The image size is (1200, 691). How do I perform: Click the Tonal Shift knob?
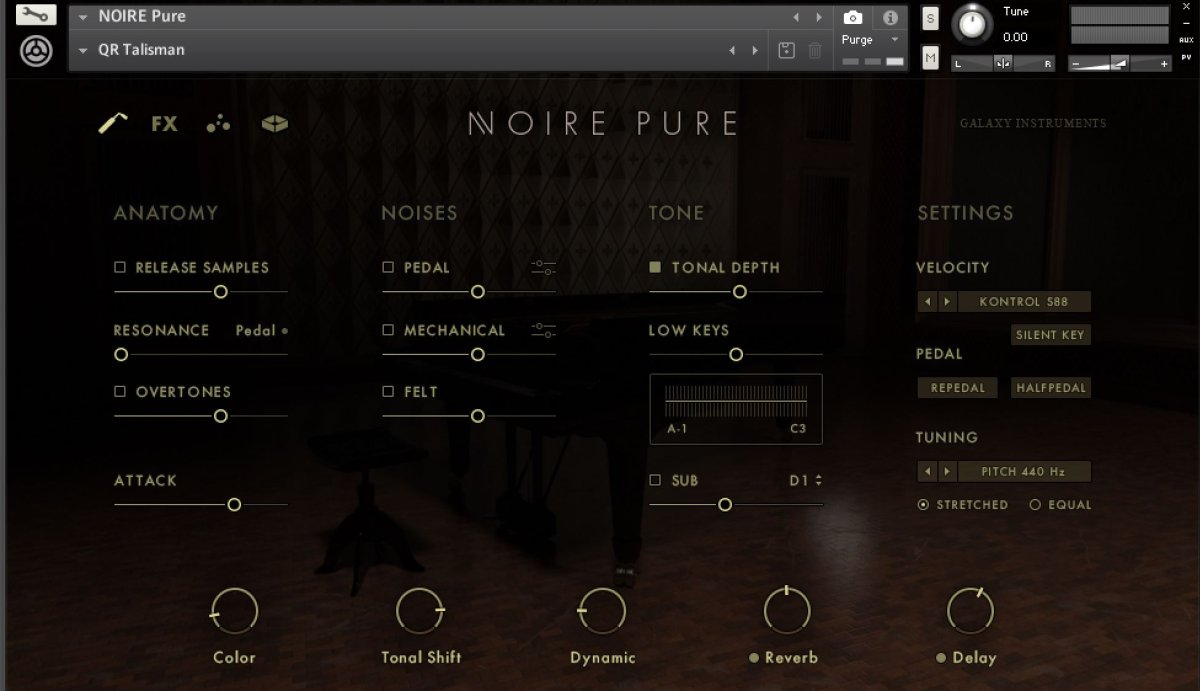click(420, 611)
